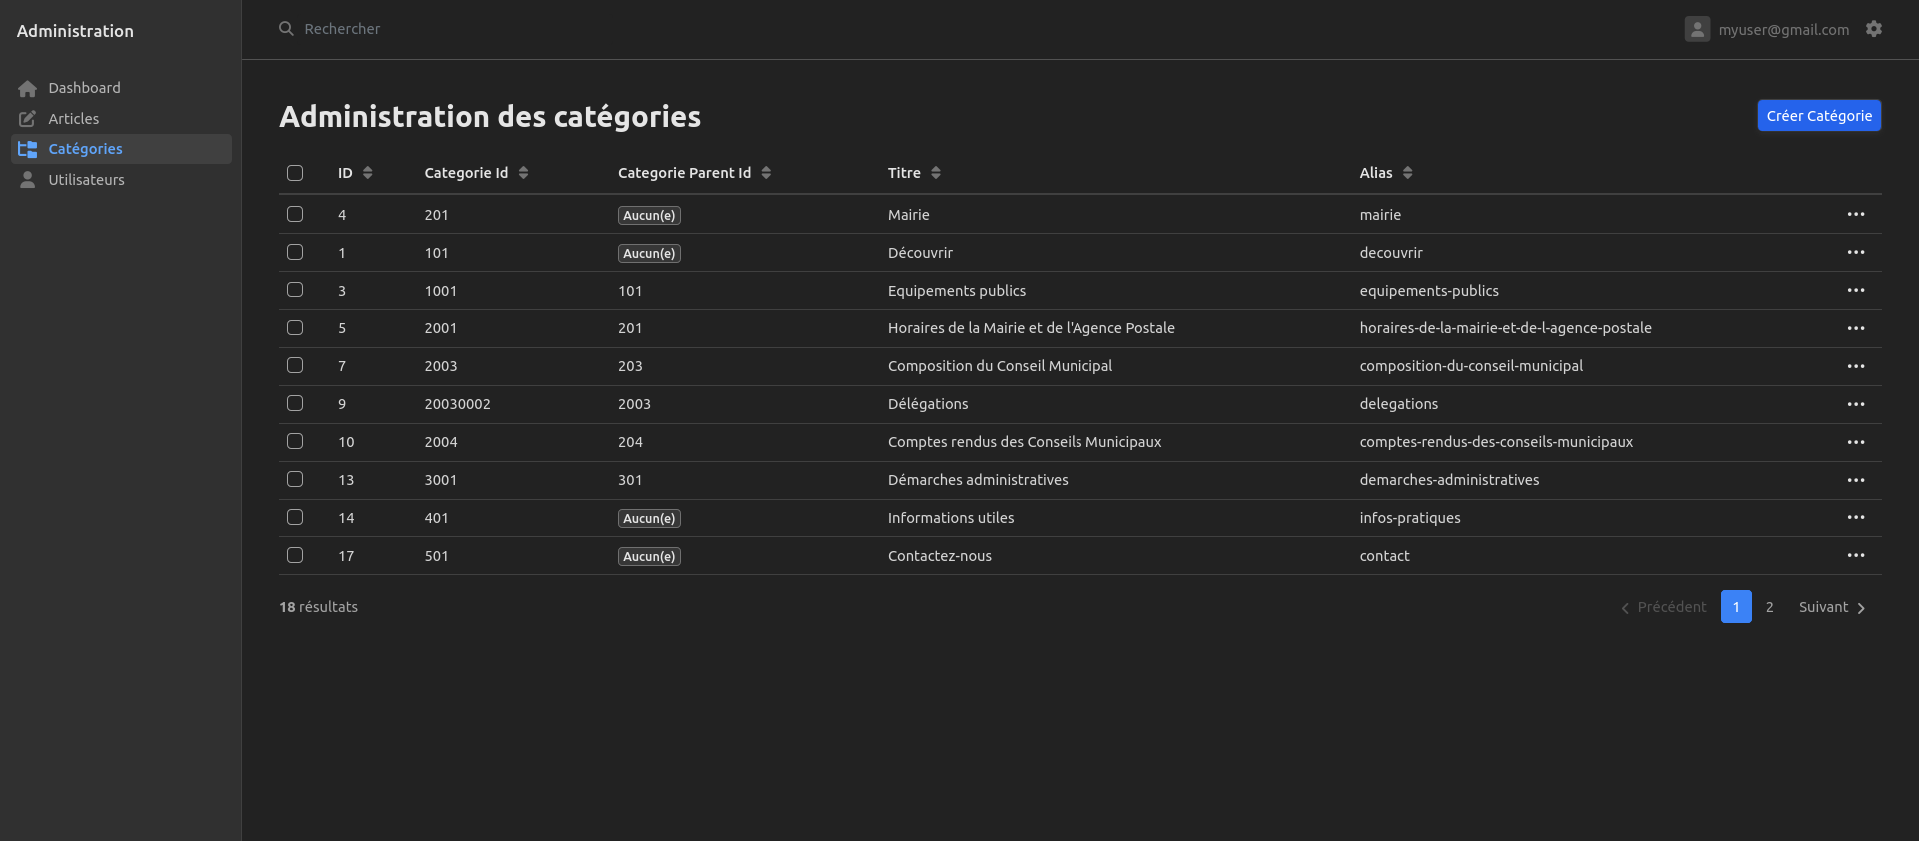The image size is (1920, 841).
Task: Open actions menu for Contactez-nous row
Action: [1856, 556]
